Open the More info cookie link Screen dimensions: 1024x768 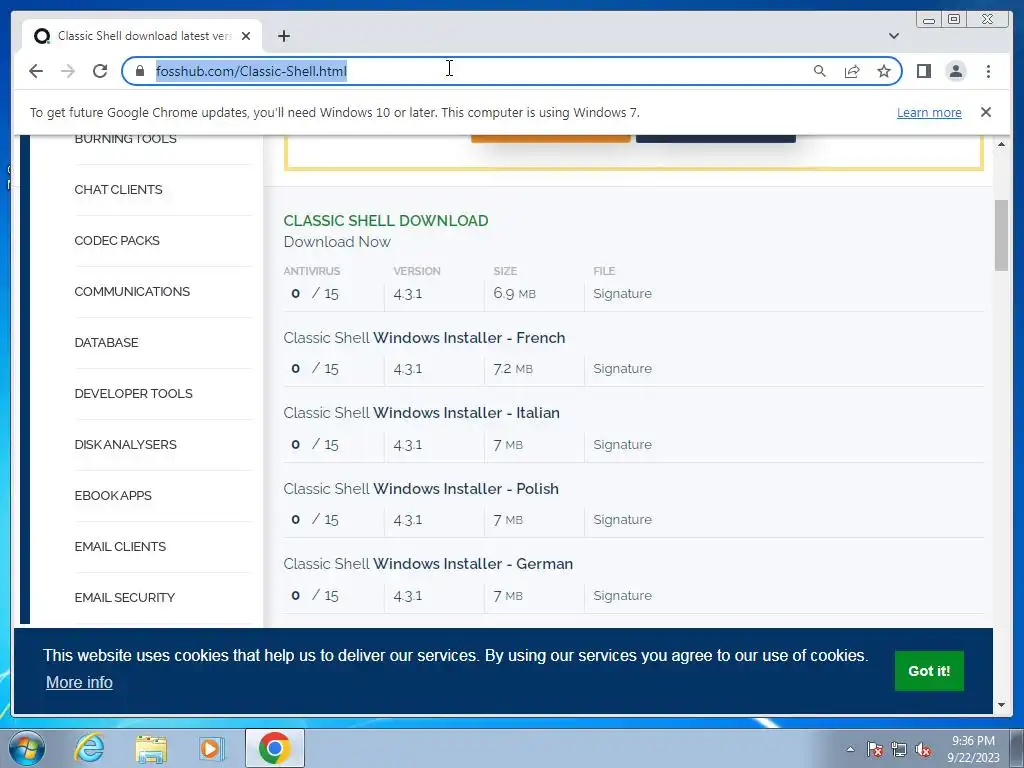(x=79, y=682)
